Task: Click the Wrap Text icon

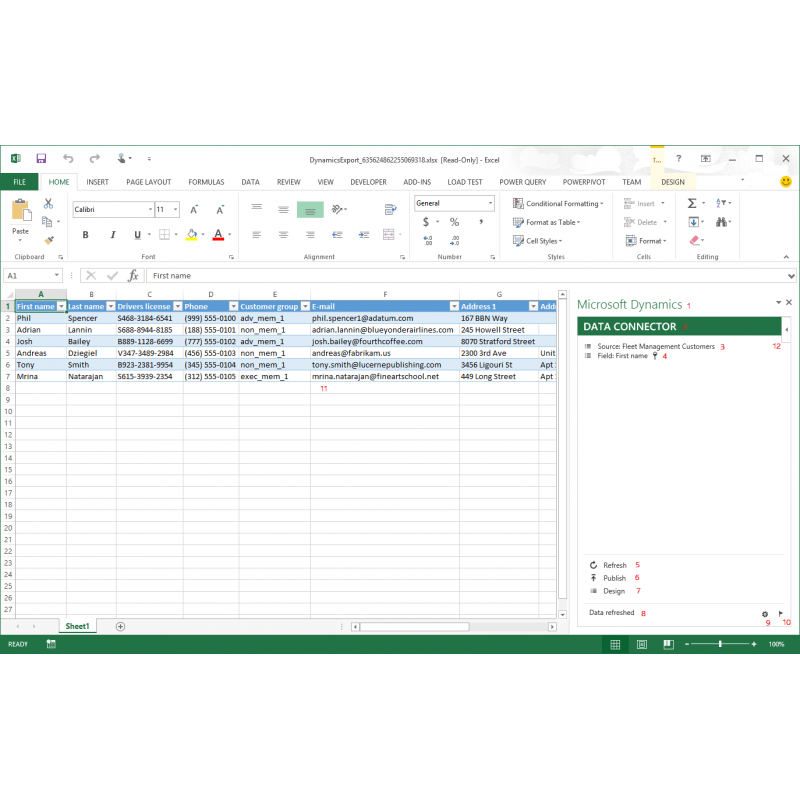Action: 390,209
